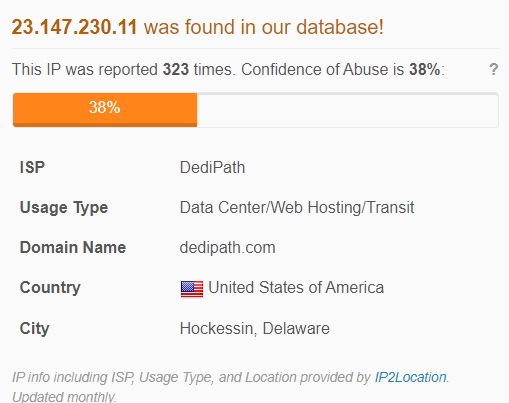This screenshot has height=403, width=509.
Task: Click the Data Center/Web Hosting/Transit usage type
Action: coord(297,207)
